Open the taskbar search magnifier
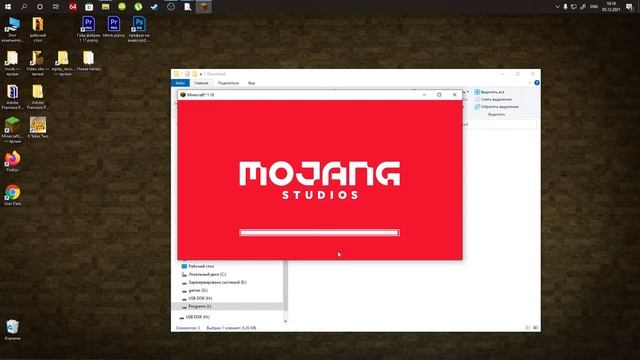The width and height of the screenshot is (640, 360). [24, 7]
